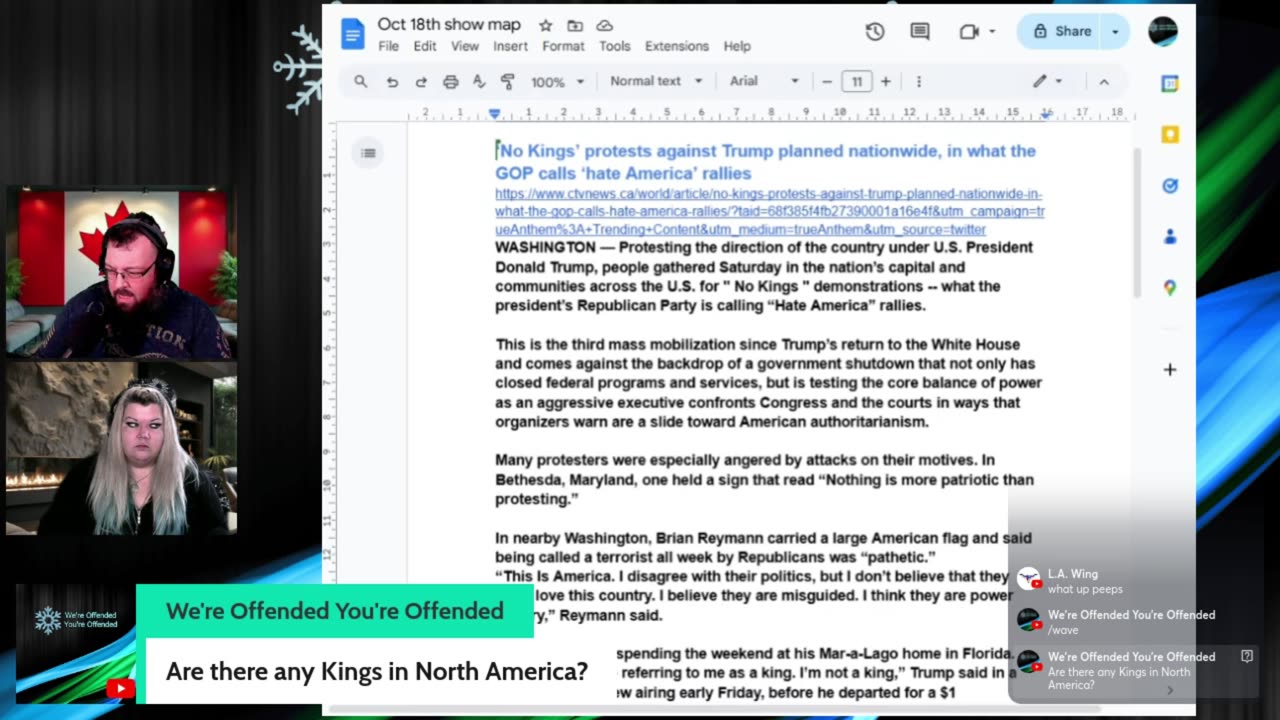Open the Insert menu
Screen dimensions: 1280x720
tap(510, 46)
